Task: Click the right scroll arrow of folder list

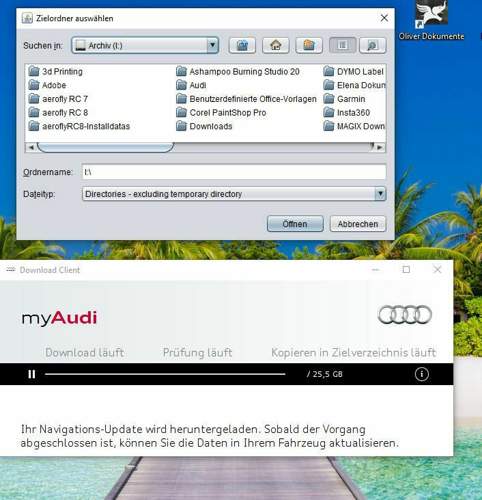Action: 380,147
